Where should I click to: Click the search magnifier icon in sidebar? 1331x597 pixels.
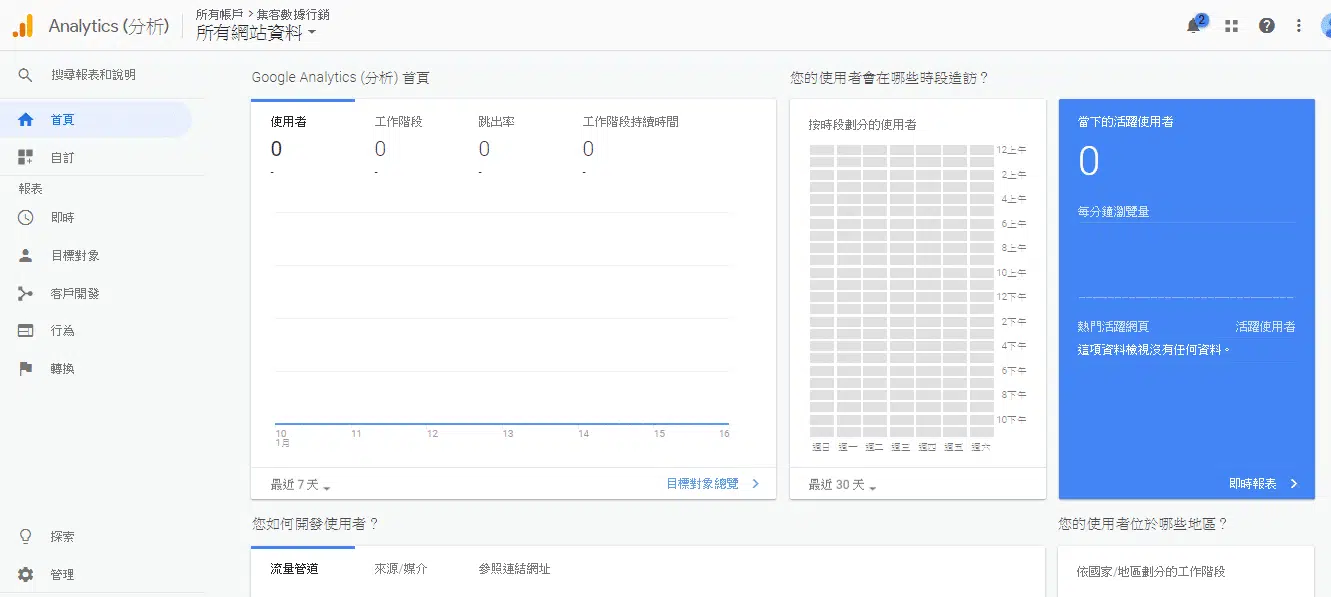pos(26,75)
